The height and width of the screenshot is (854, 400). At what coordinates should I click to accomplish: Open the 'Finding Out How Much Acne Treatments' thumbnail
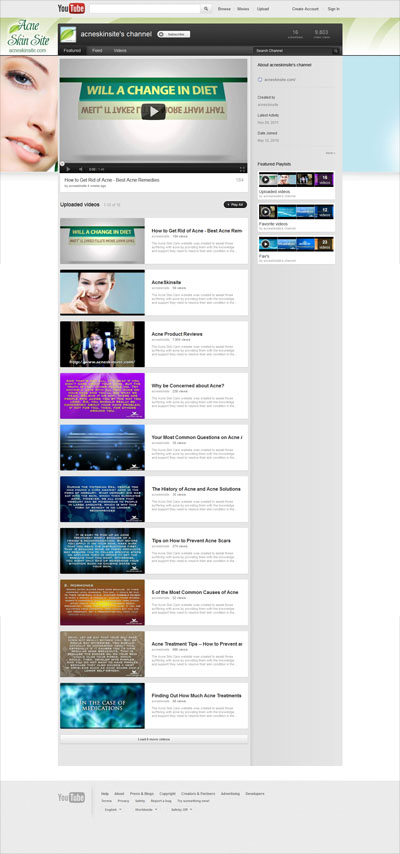coord(102,705)
